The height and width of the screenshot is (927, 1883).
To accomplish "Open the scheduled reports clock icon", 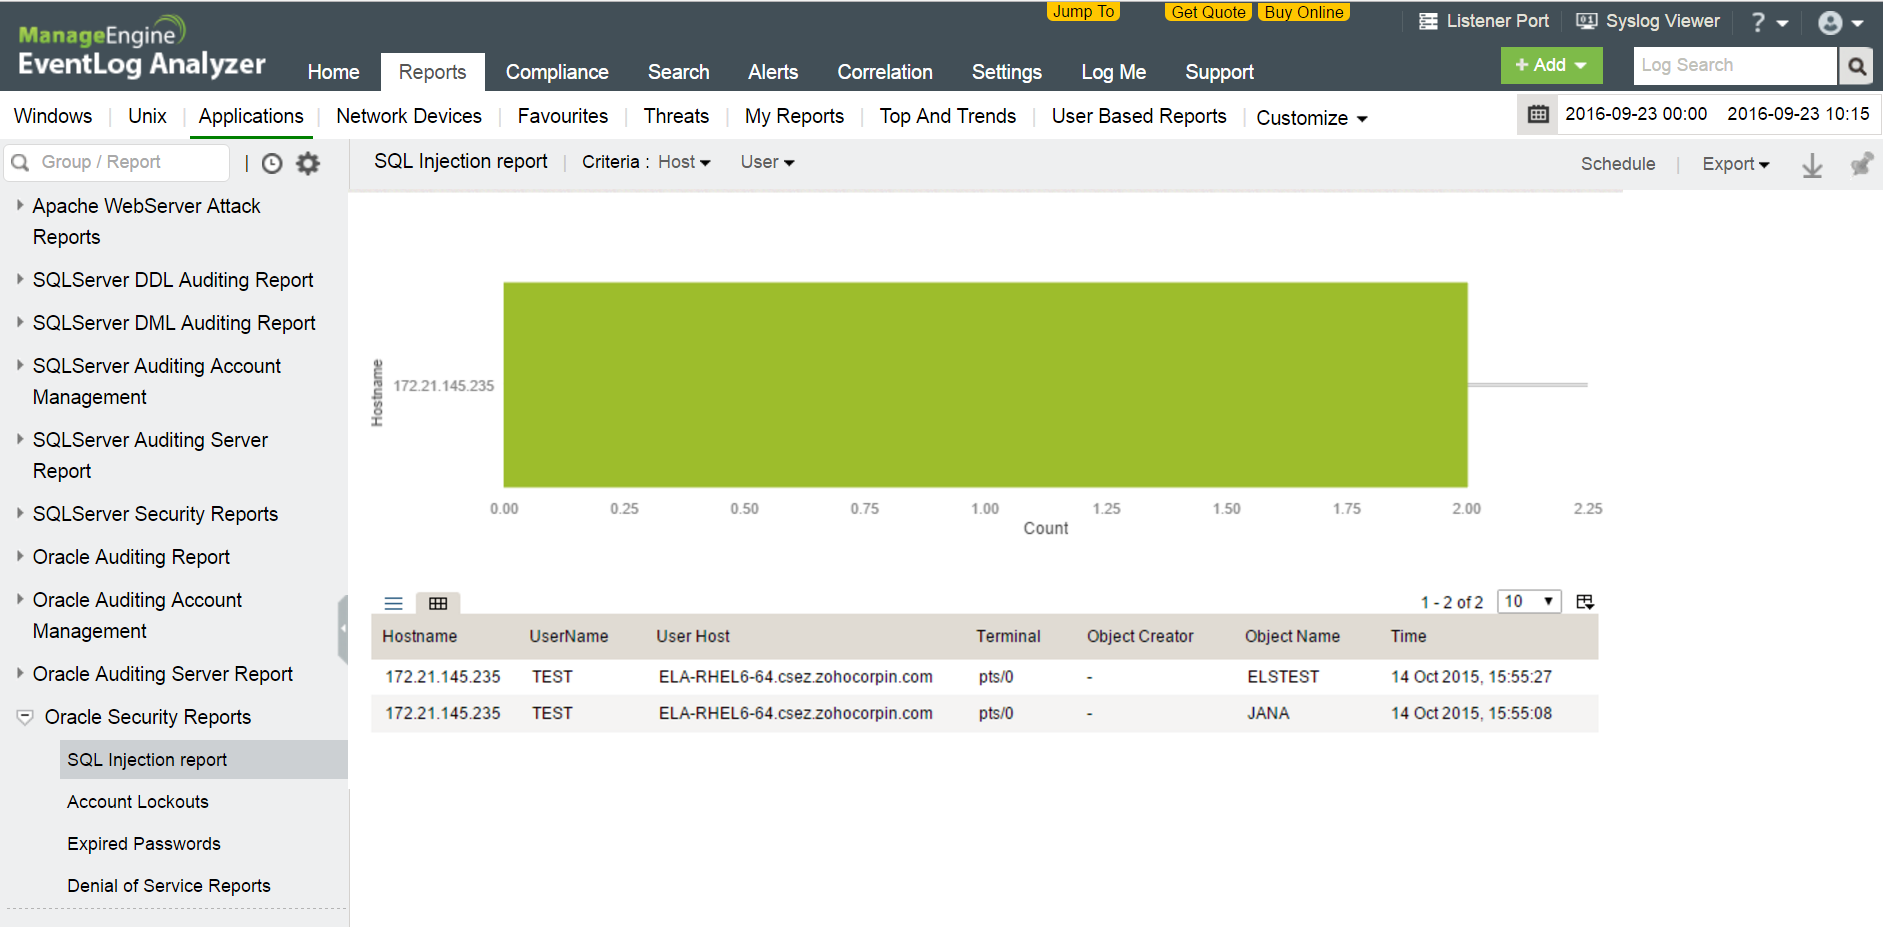I will (x=272, y=163).
